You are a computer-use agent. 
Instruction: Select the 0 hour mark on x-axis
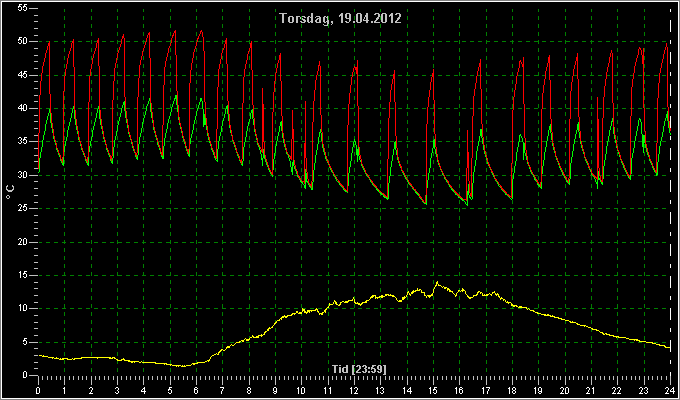tap(38, 390)
